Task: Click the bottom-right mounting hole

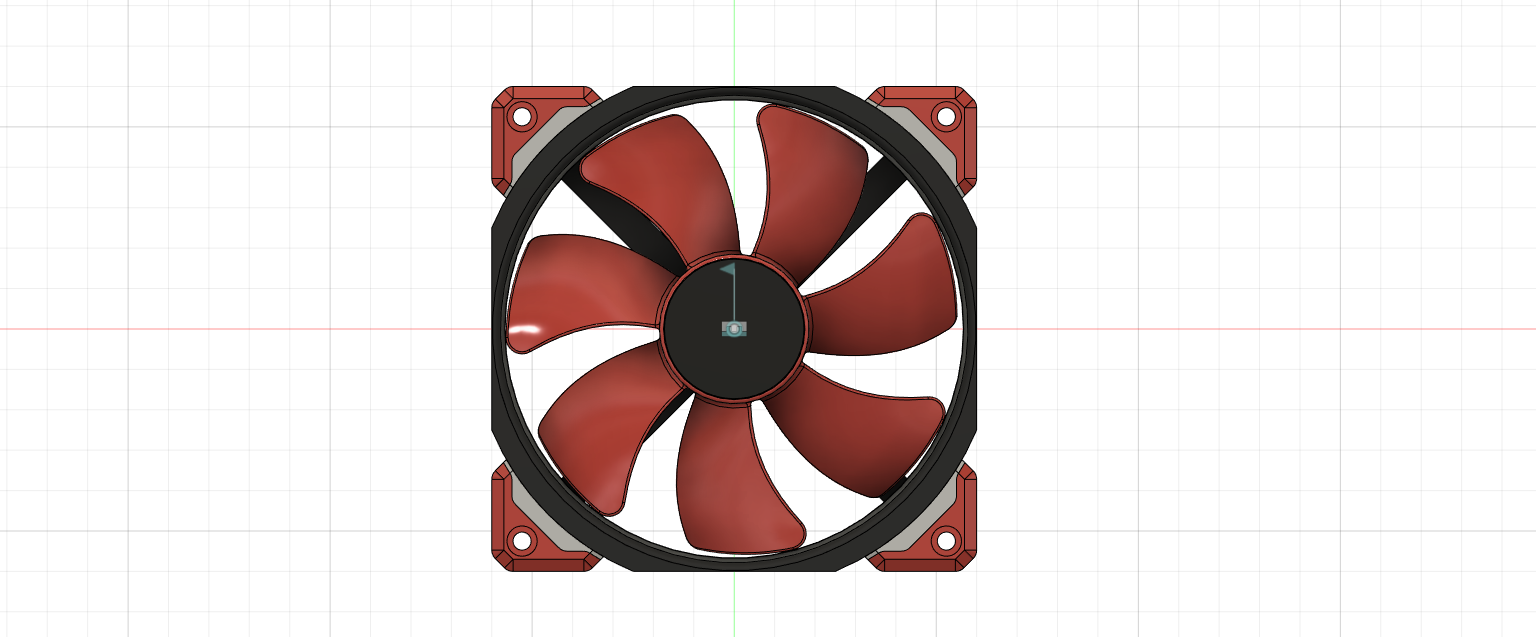Action: point(946,541)
